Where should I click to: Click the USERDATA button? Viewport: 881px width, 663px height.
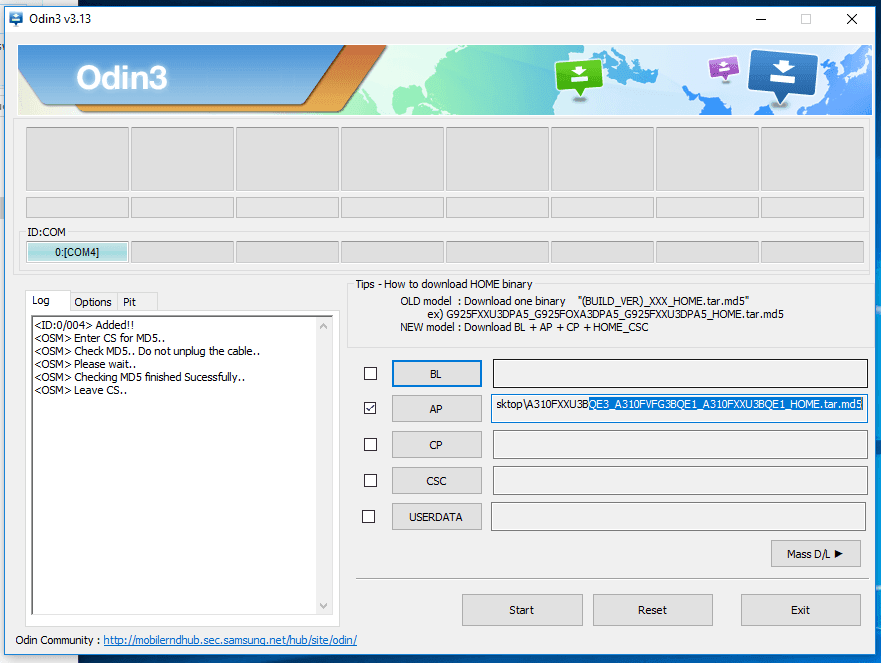[x=437, y=516]
